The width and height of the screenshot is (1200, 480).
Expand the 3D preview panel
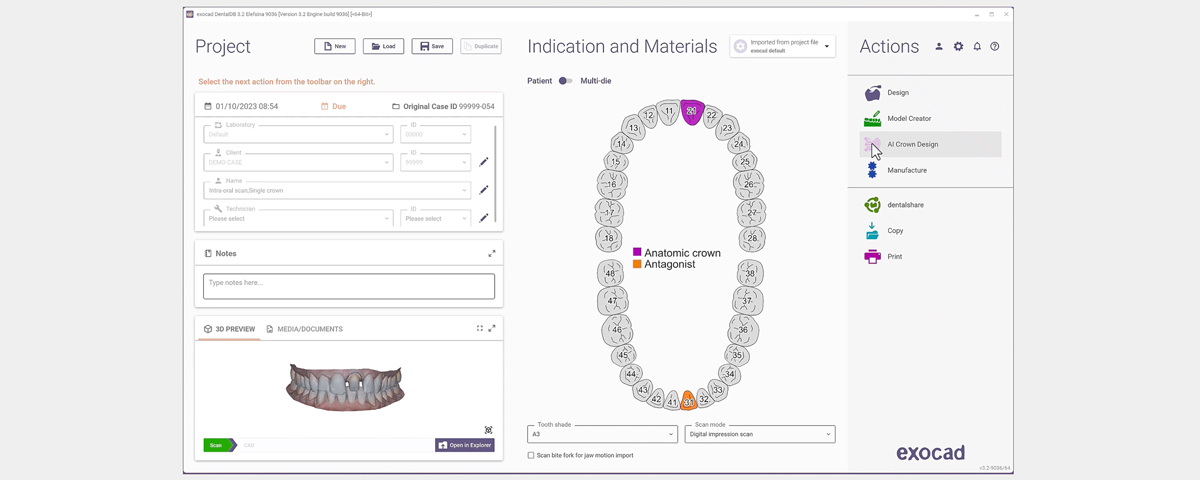(492, 328)
